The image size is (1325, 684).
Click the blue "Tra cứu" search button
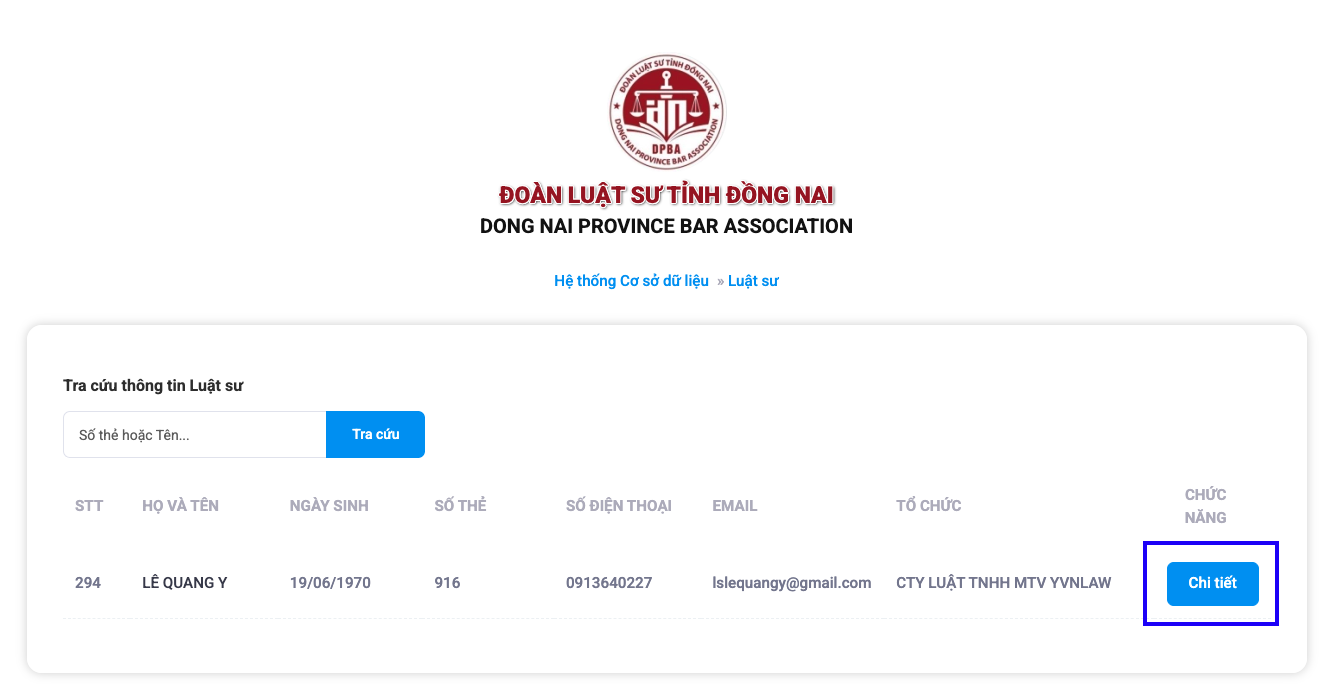click(375, 434)
